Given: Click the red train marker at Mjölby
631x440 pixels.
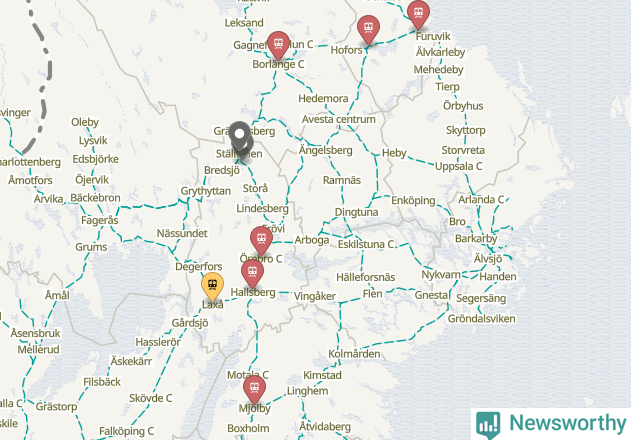Looking at the screenshot, I should point(254,390).
